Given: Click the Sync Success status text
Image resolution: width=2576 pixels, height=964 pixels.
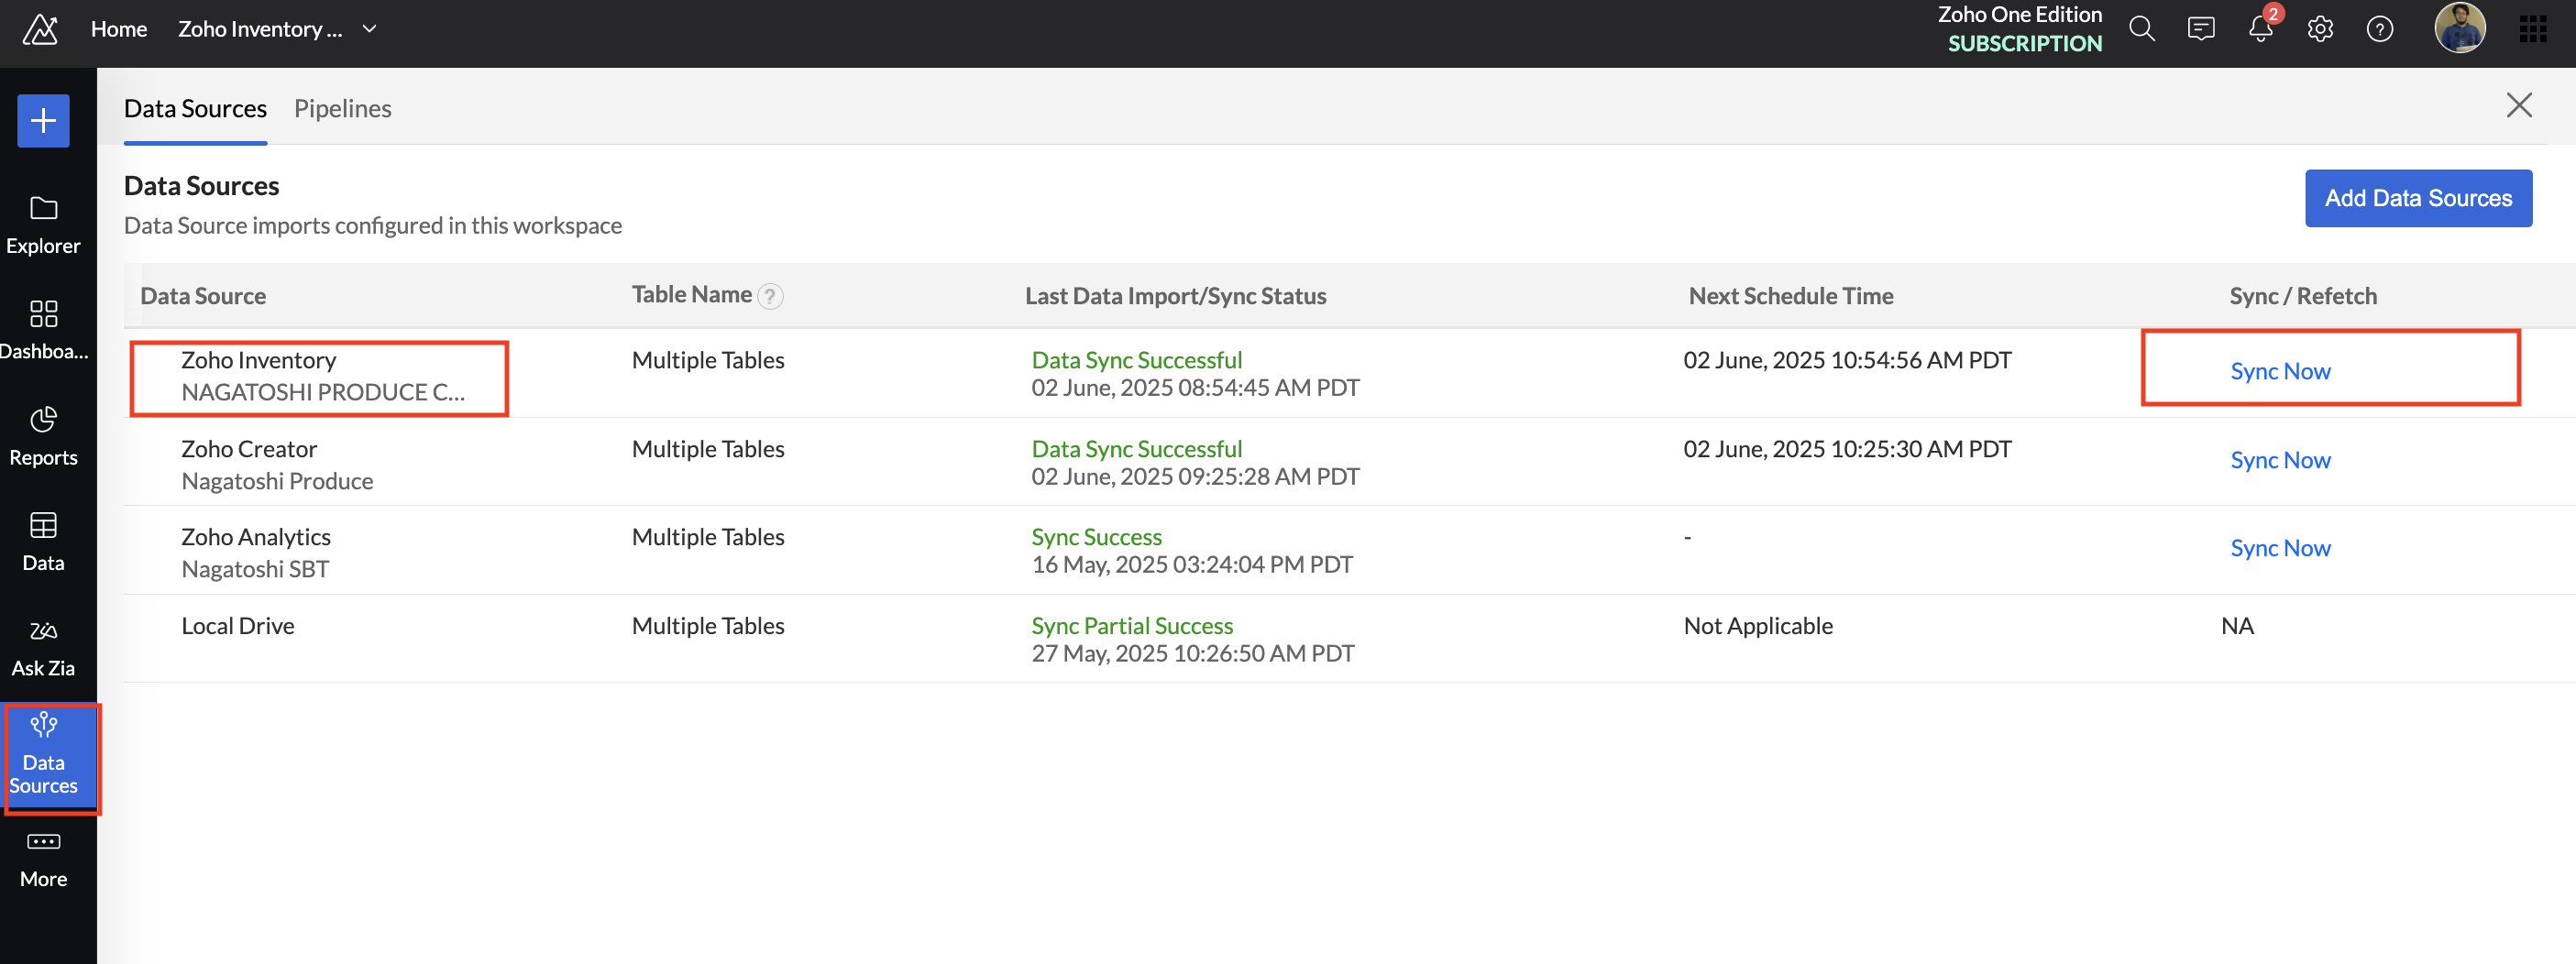Looking at the screenshot, I should (1096, 537).
